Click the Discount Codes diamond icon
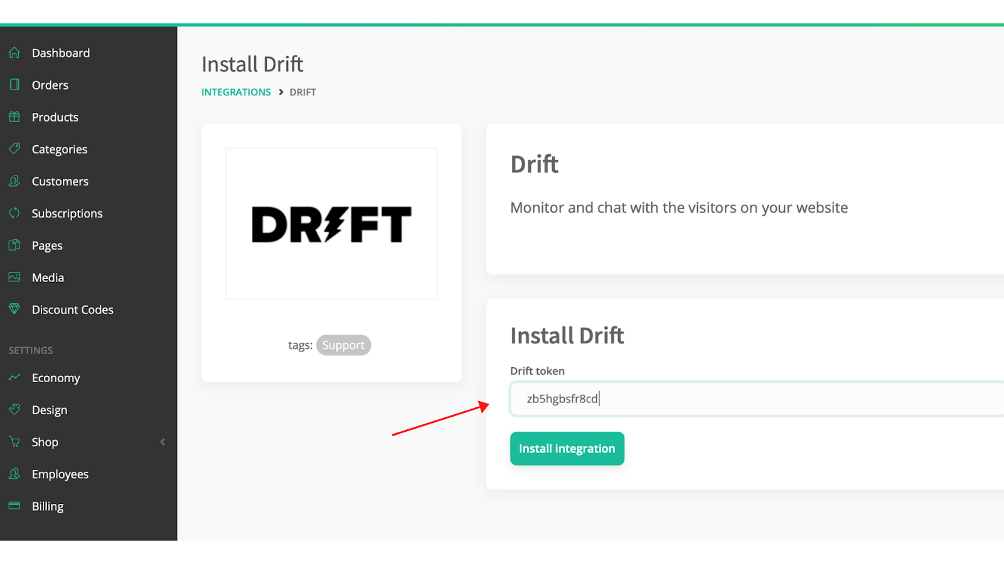 click(14, 309)
